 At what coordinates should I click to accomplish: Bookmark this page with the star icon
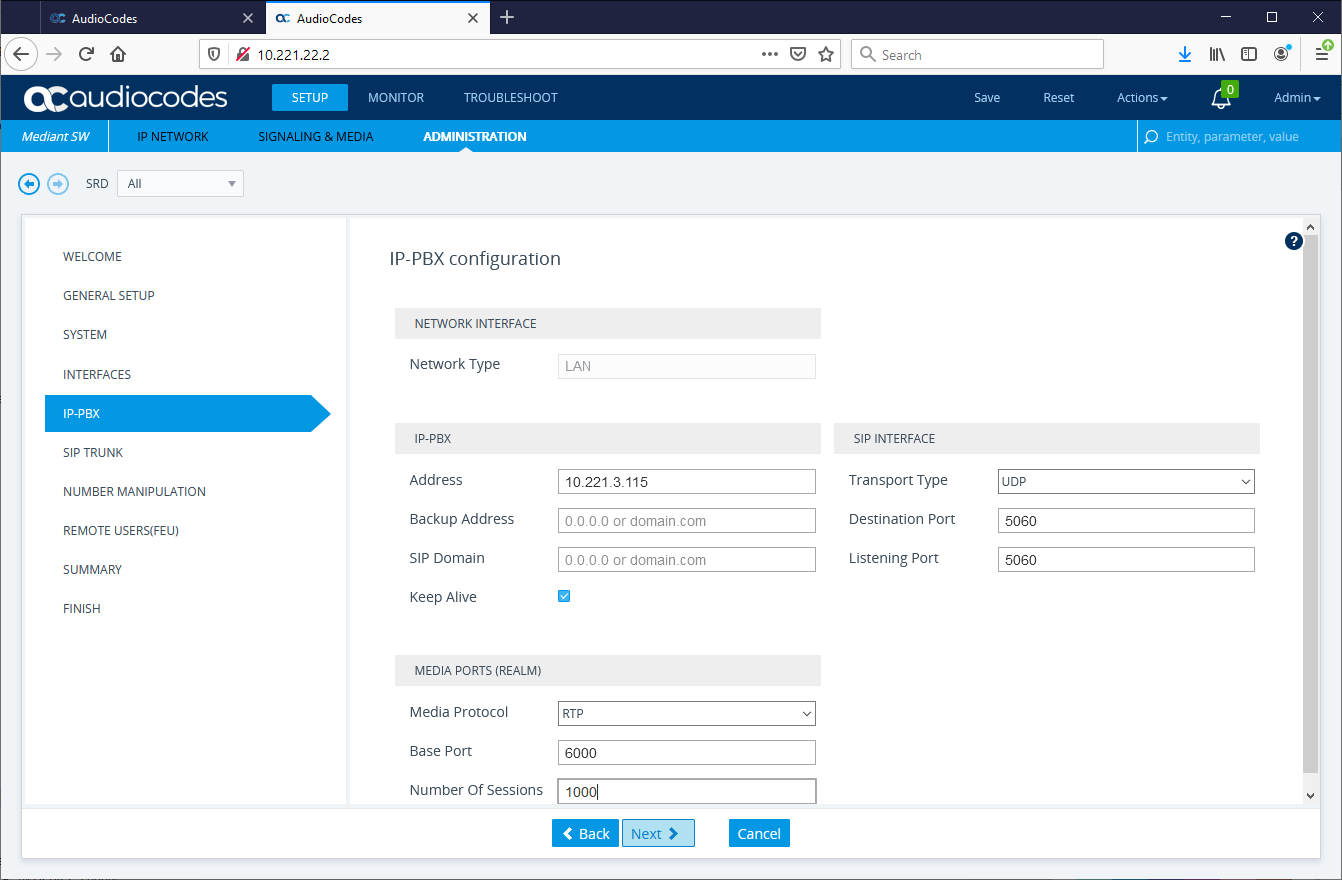pyautogui.click(x=826, y=55)
